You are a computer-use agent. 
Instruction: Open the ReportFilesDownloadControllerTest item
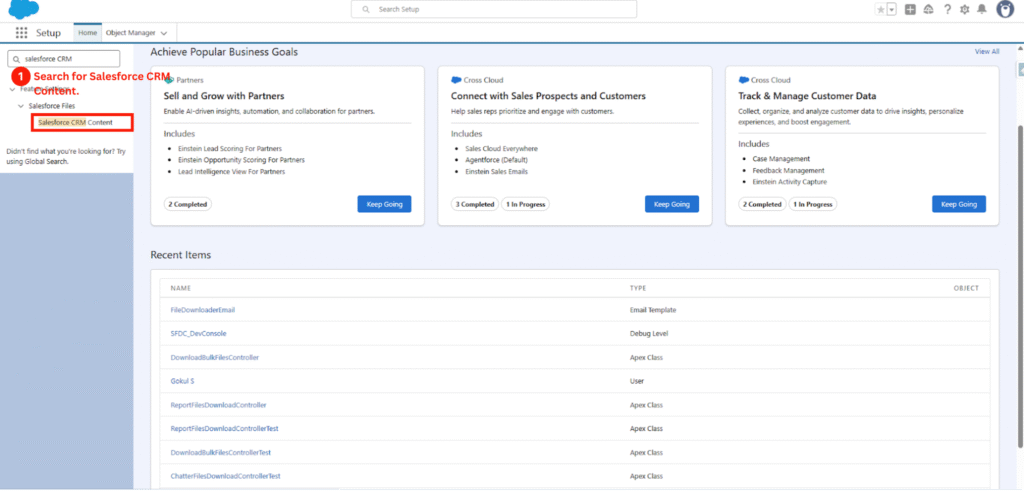pyautogui.click(x=225, y=429)
